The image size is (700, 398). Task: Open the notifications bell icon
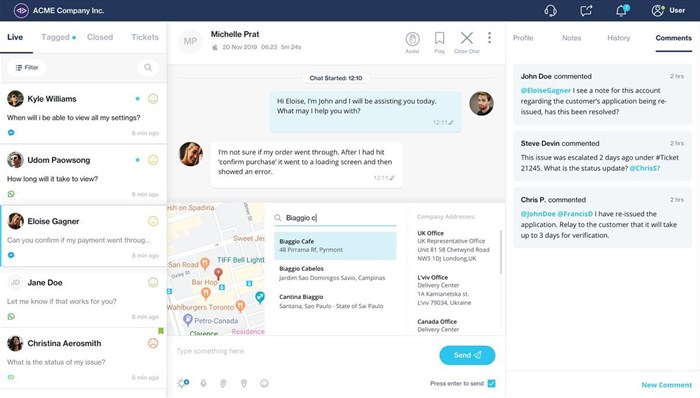tap(622, 10)
